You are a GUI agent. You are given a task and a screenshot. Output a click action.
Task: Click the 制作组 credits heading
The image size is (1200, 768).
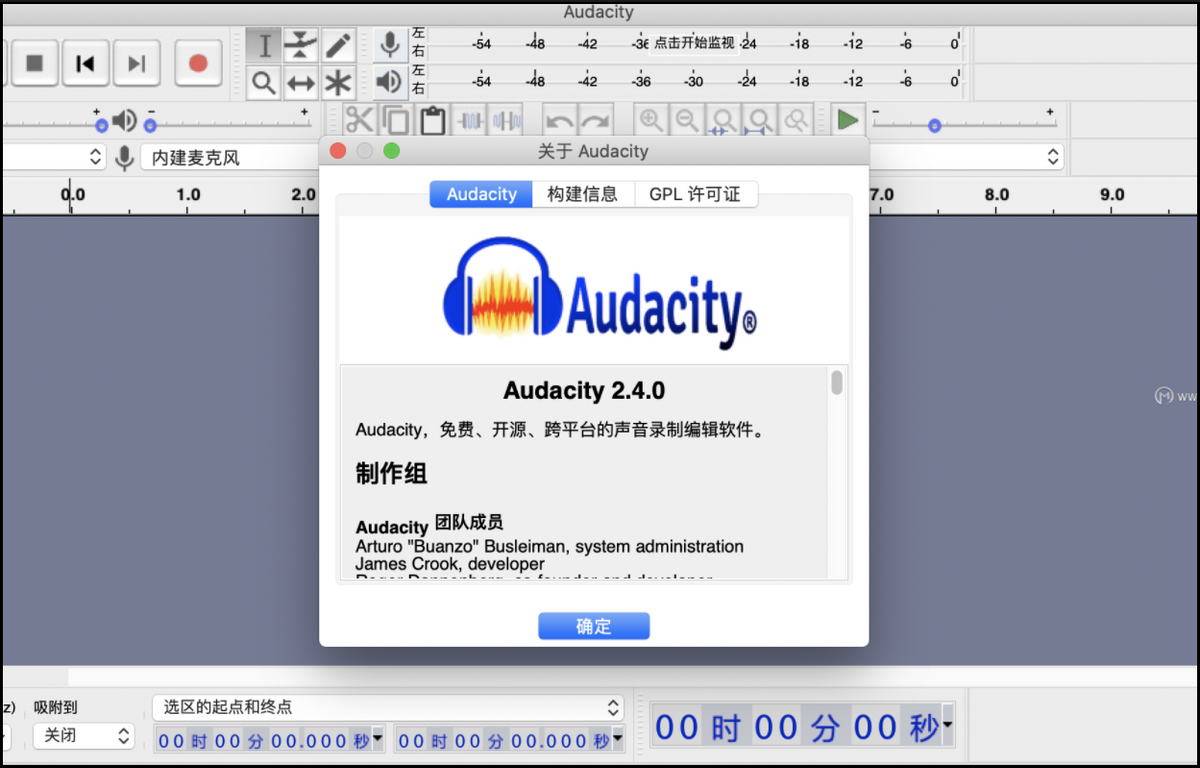(391, 473)
